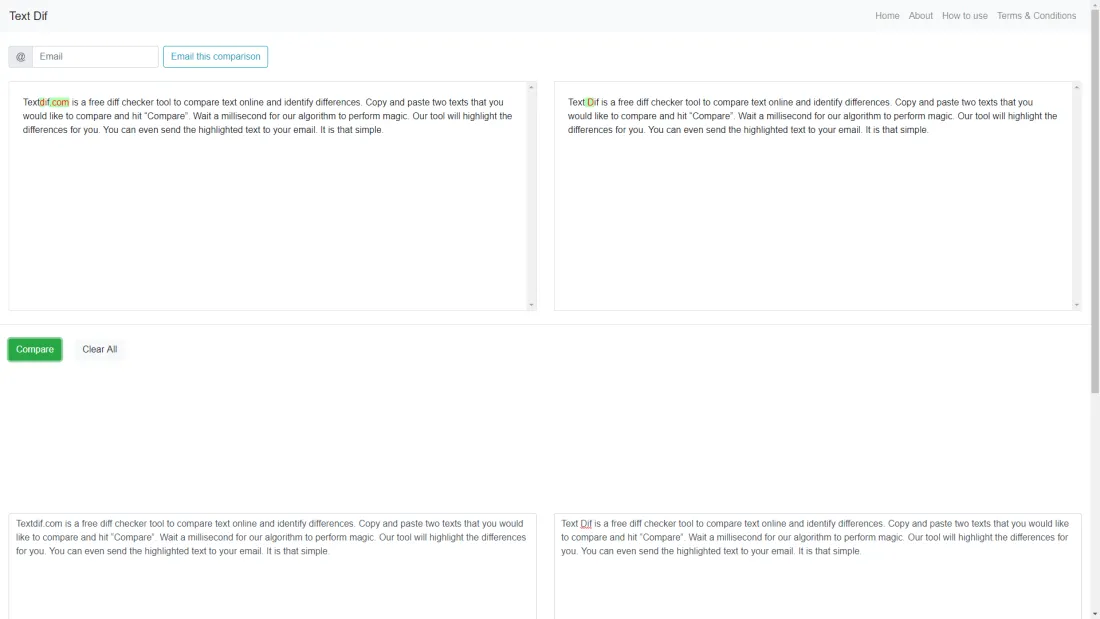This screenshot has width=1100, height=619.
Task: Open the About page
Action: [x=921, y=15]
